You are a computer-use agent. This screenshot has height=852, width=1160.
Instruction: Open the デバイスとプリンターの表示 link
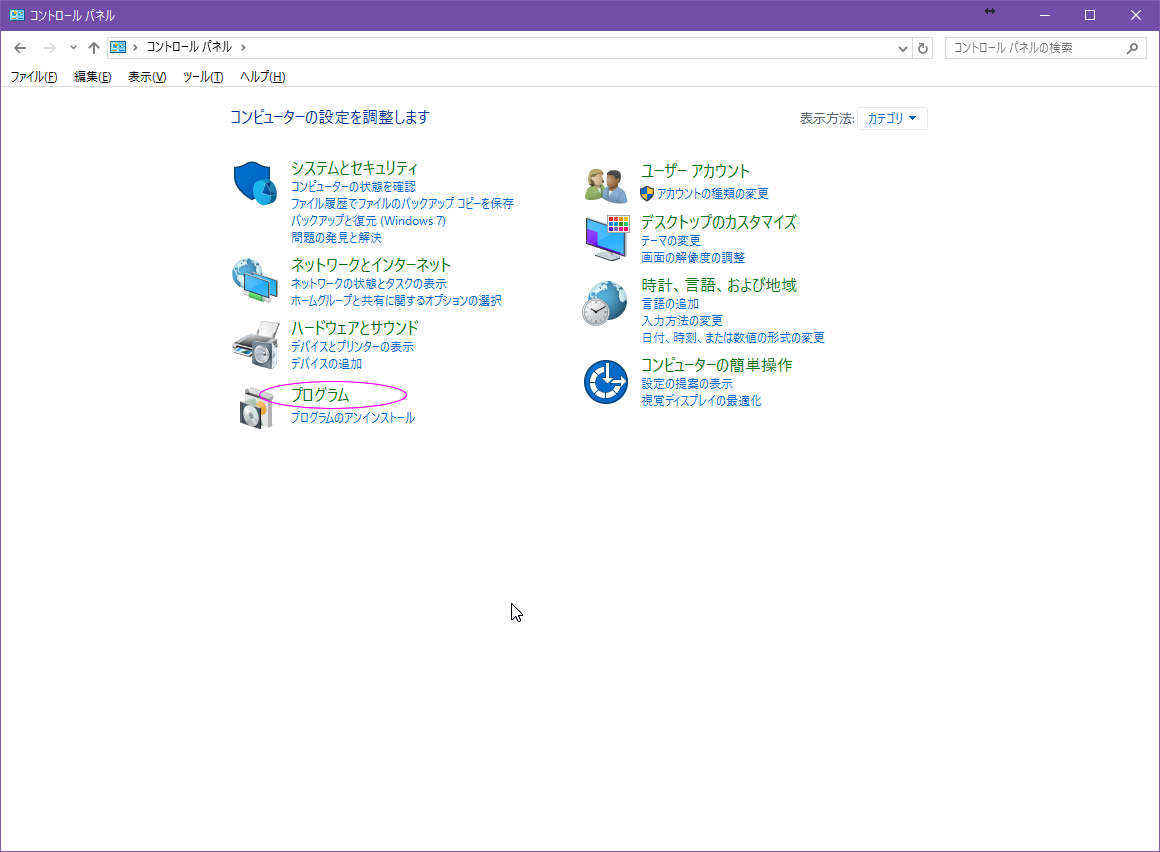pos(352,347)
